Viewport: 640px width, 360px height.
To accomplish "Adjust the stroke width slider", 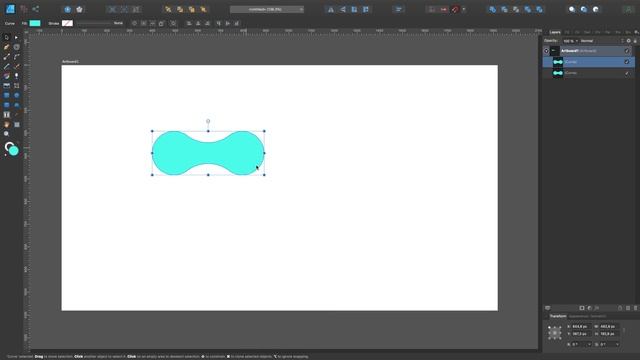I will (x=94, y=23).
